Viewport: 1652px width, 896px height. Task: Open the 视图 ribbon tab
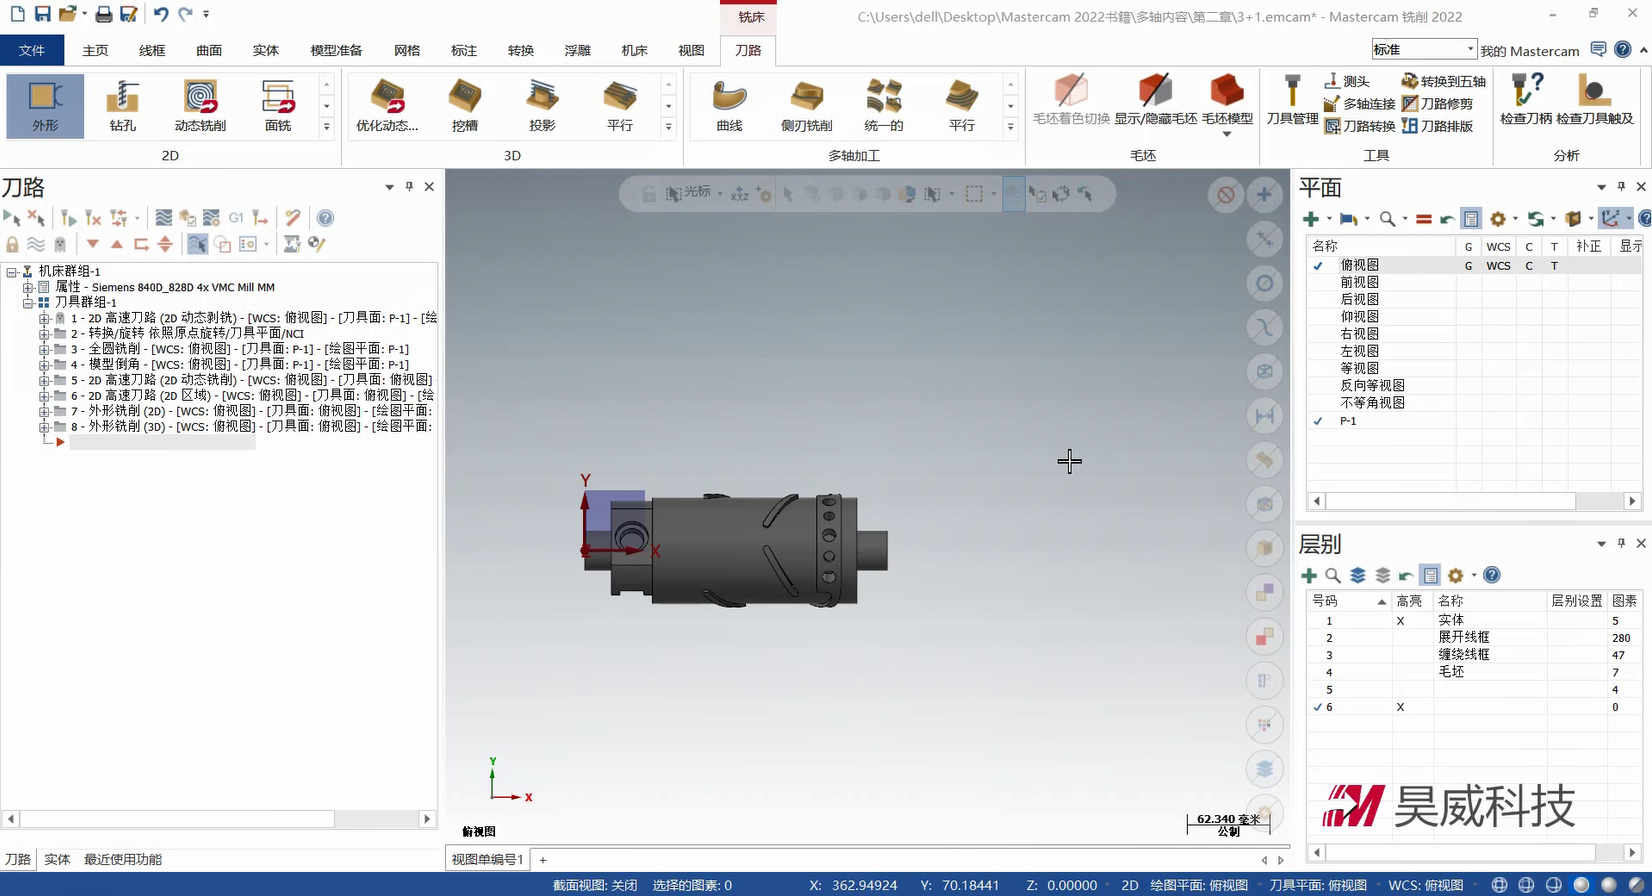691,50
